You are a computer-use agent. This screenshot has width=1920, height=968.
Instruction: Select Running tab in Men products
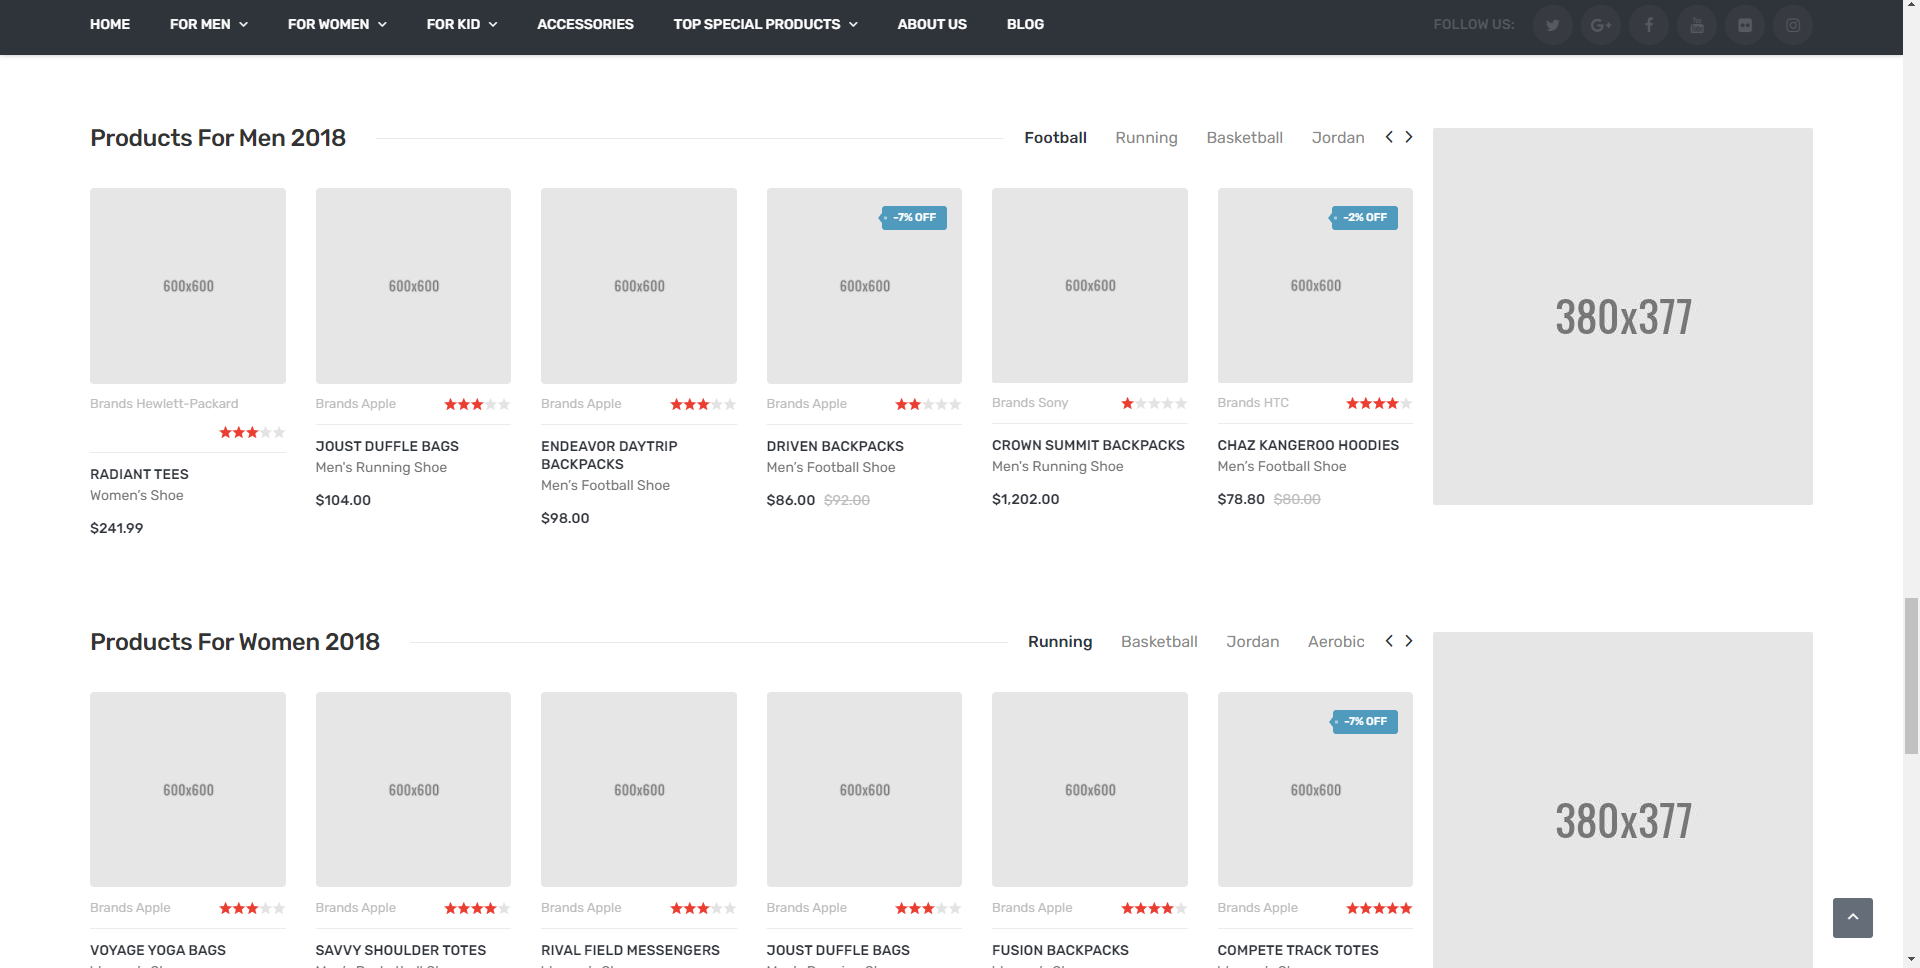point(1146,137)
